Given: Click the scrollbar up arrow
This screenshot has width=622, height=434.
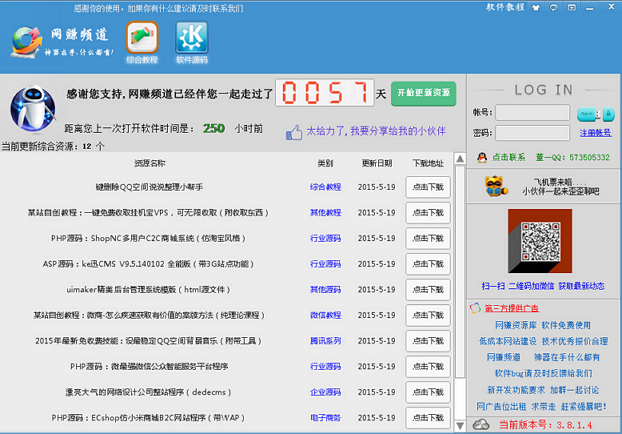Looking at the screenshot, I should point(460,159).
